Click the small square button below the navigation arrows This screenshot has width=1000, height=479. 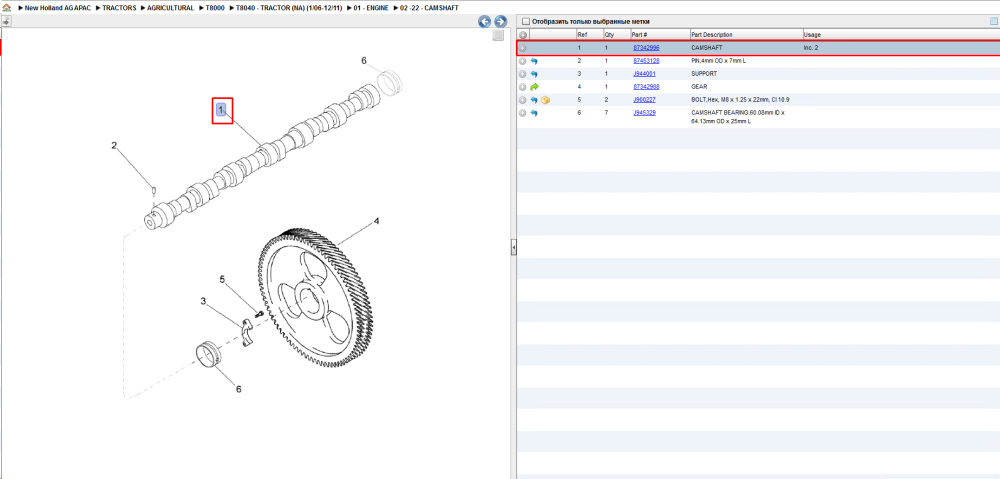tap(498, 36)
